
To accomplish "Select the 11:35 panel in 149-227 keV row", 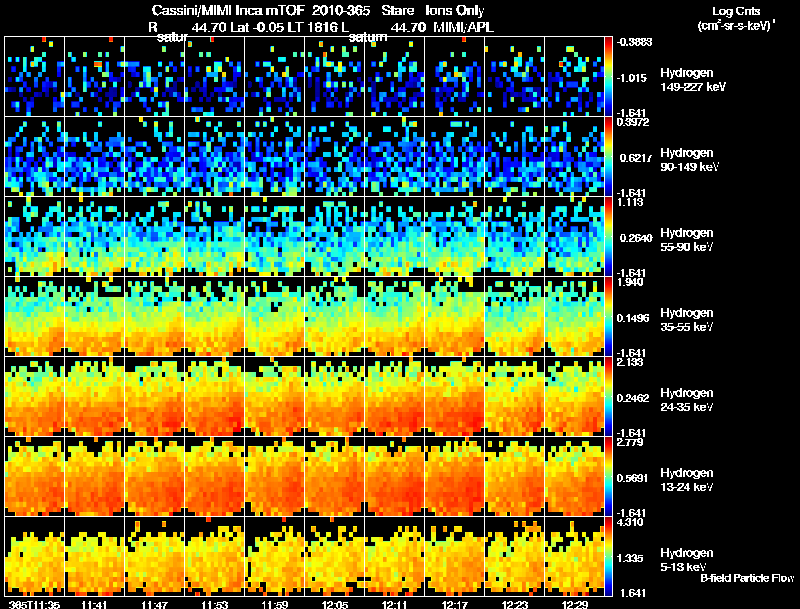I will pyautogui.click(x=35, y=77).
